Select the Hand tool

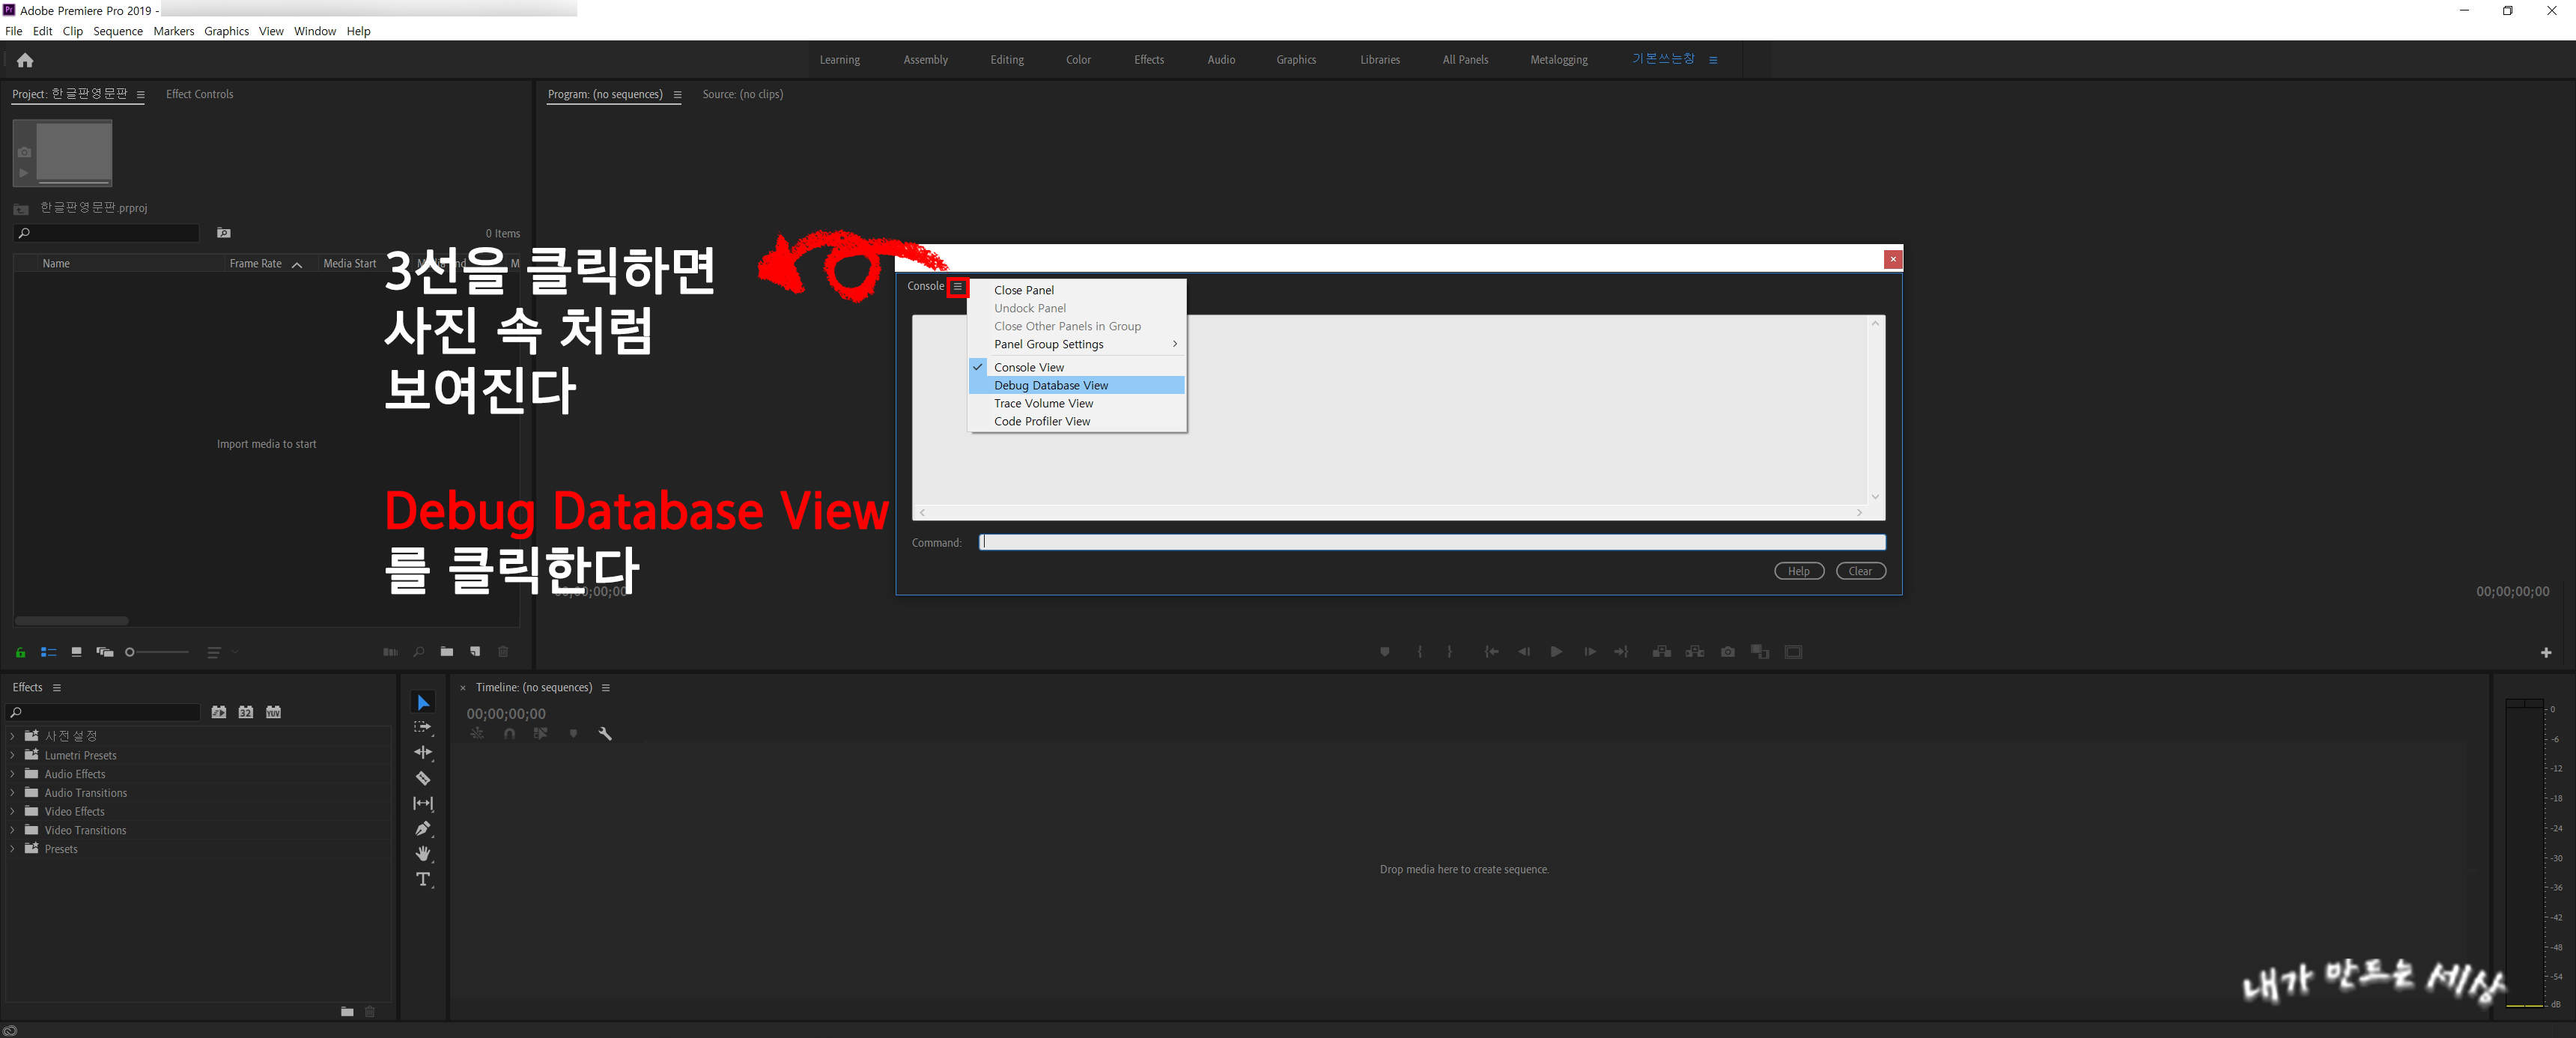pos(423,853)
